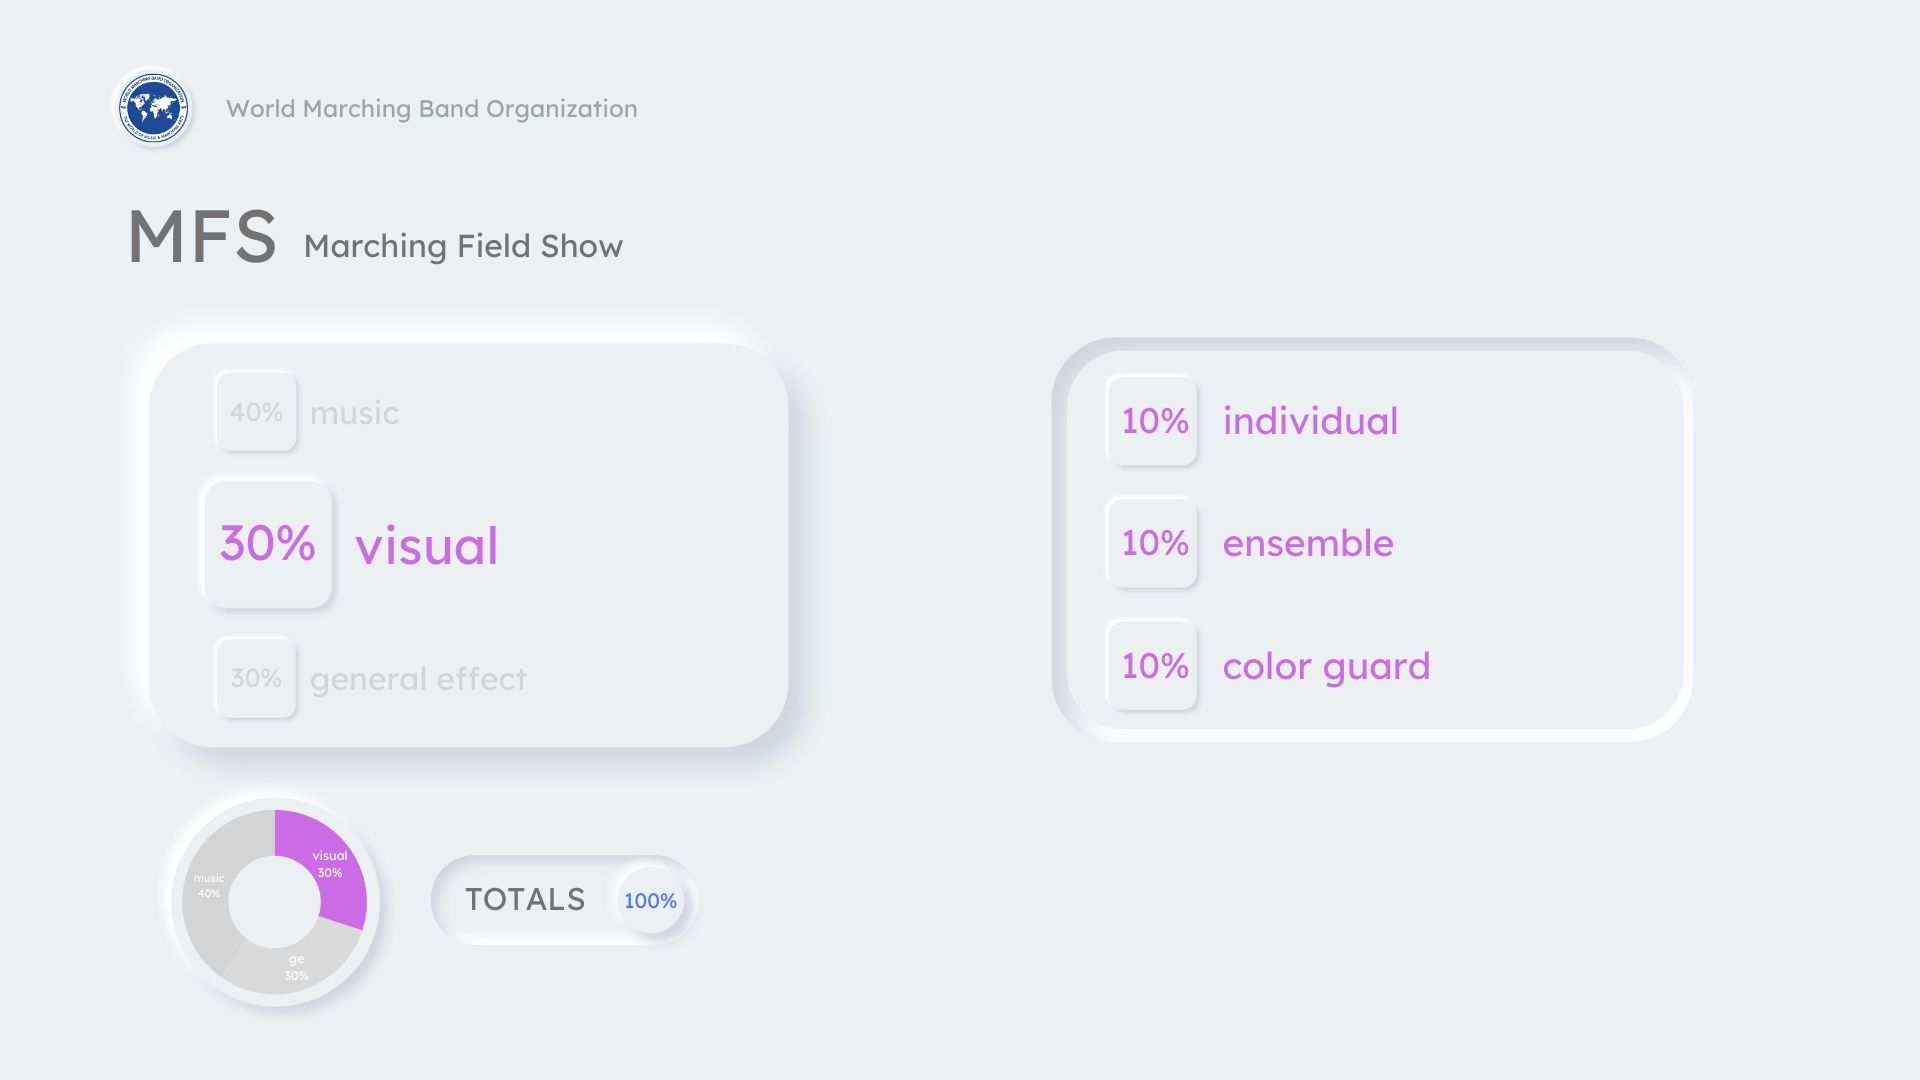Click the 10% individual badge
The image size is (1920, 1080).
point(1153,421)
